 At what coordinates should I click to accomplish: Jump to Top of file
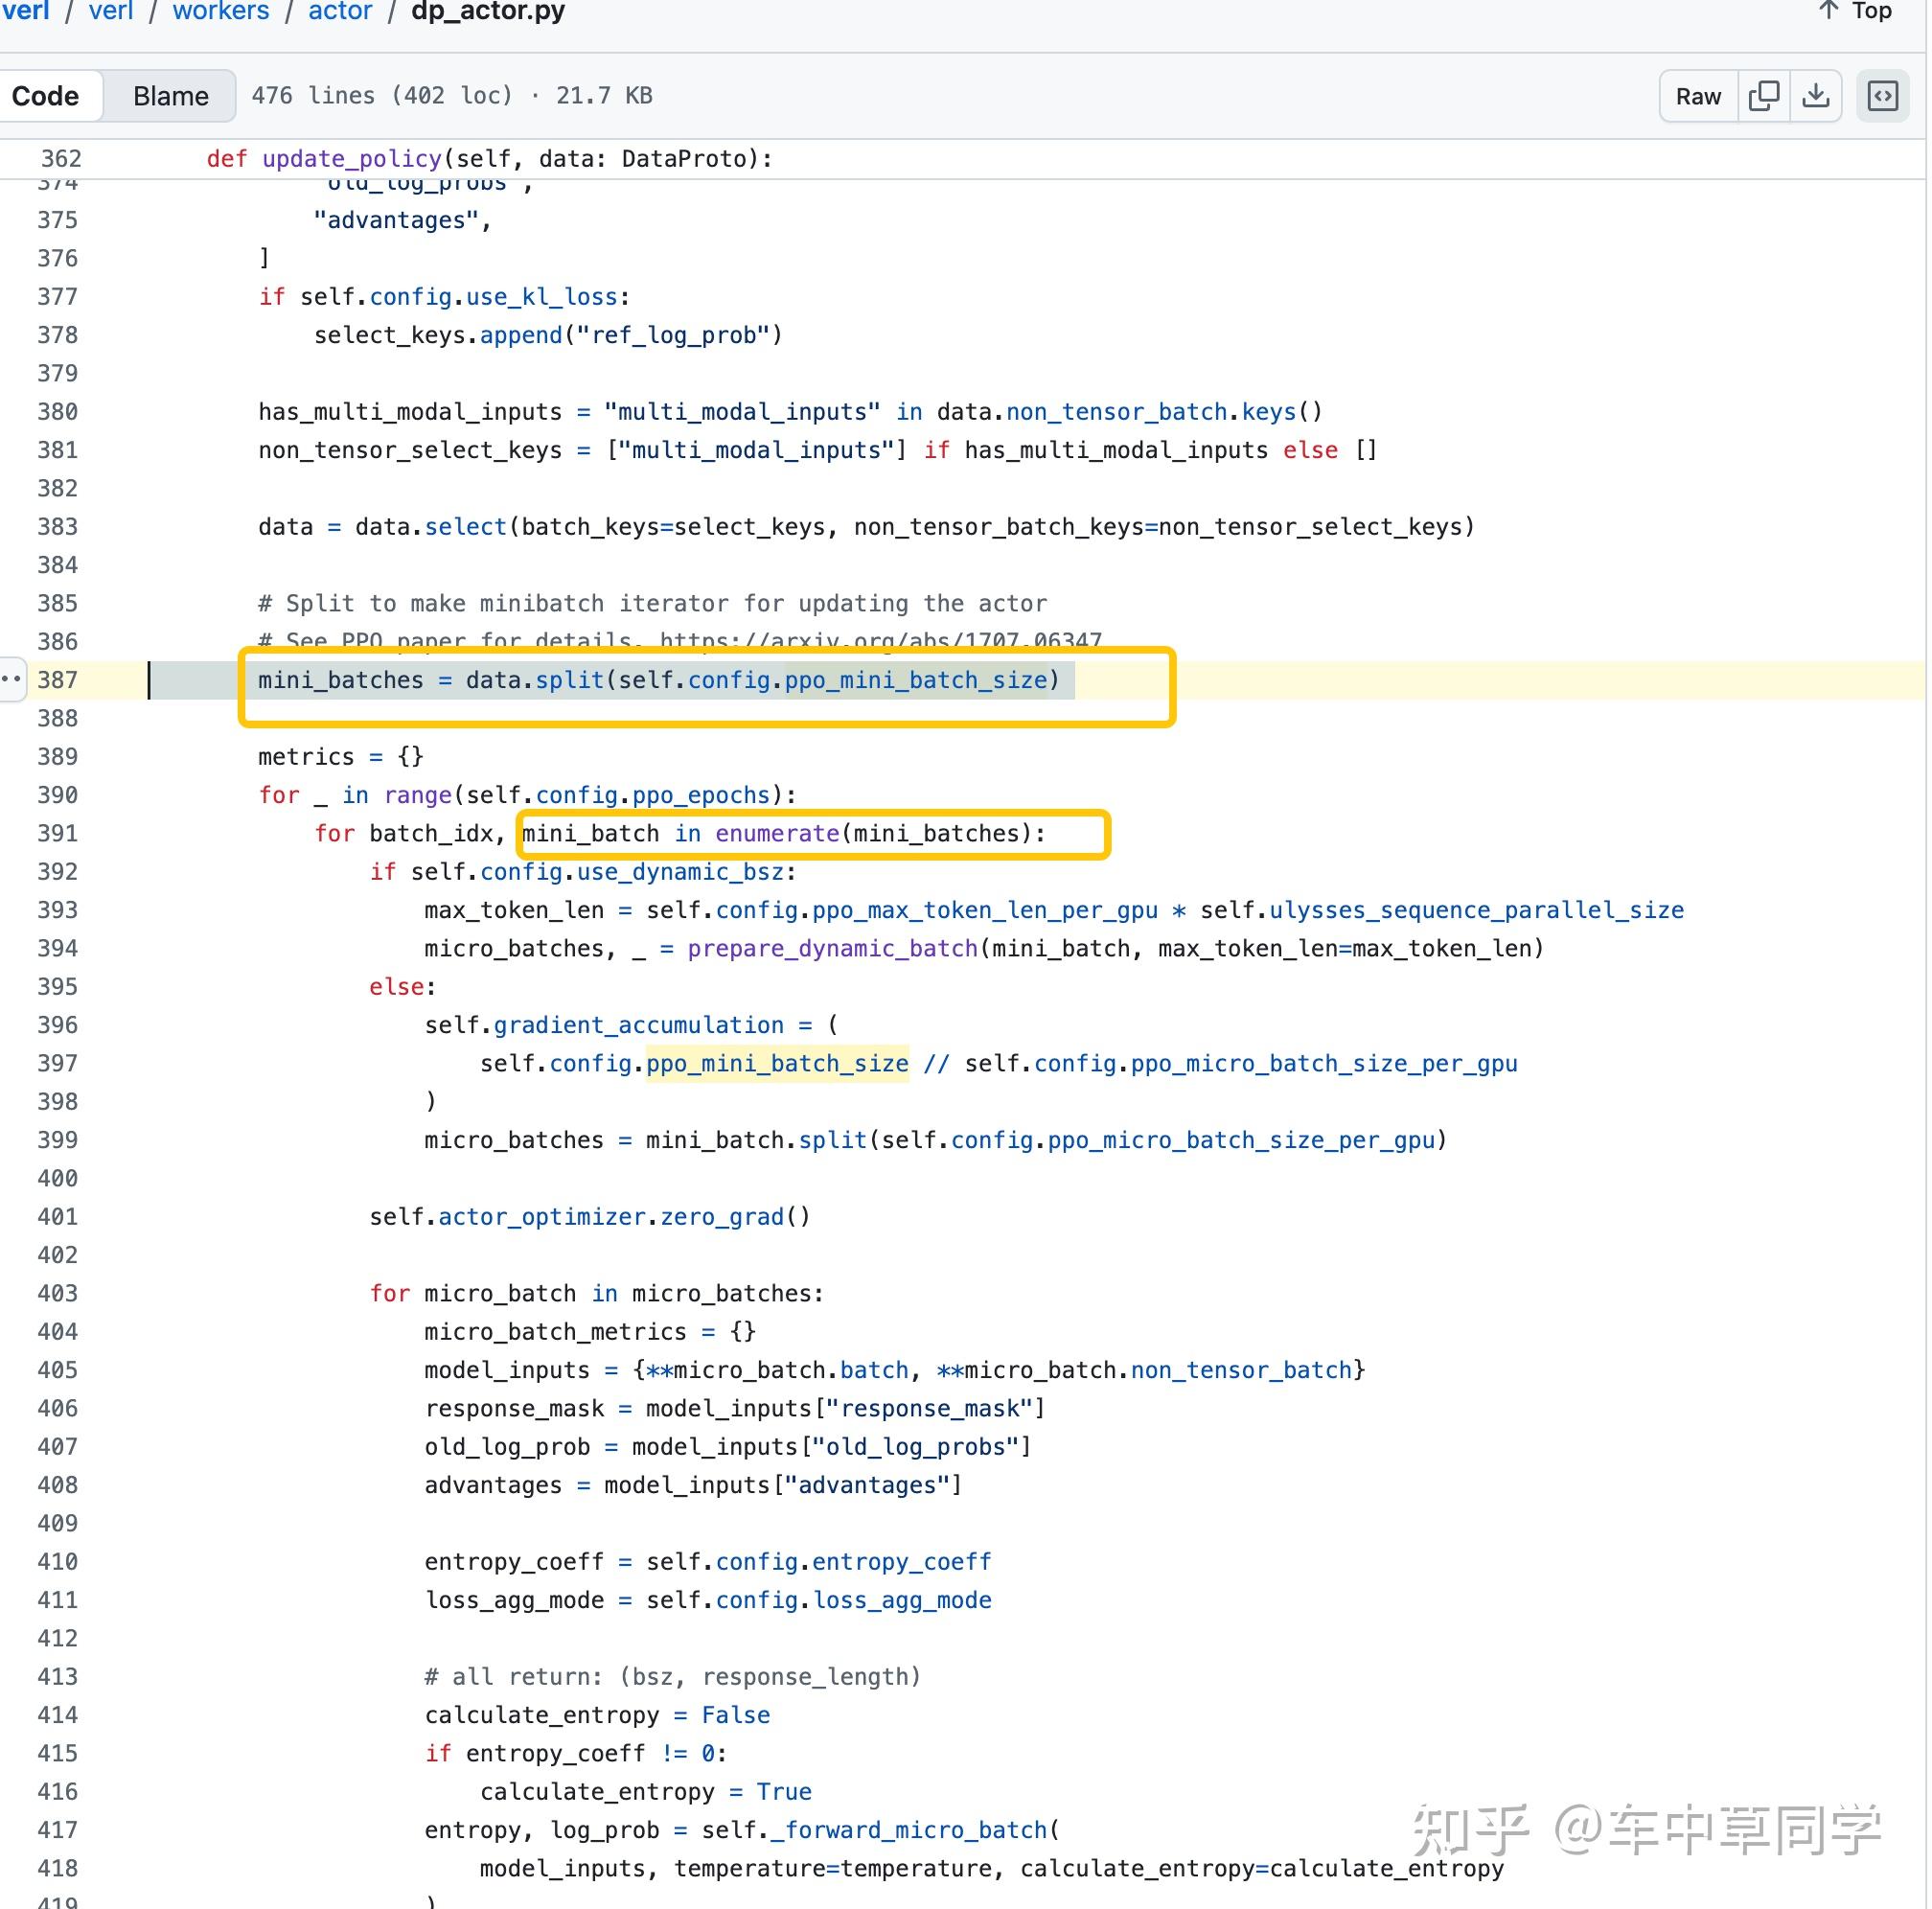[x=1857, y=11]
